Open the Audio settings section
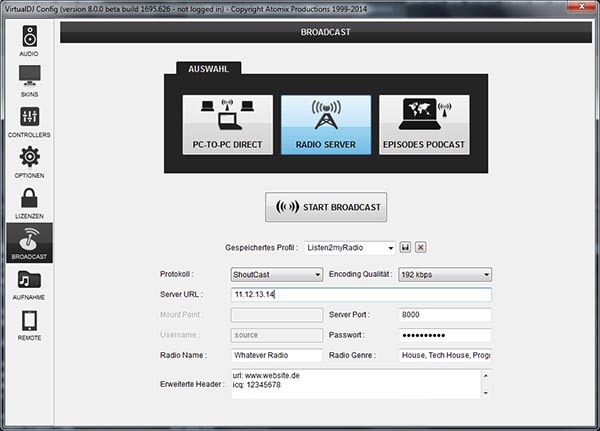Viewport: 600px width, 431px height. [29, 41]
